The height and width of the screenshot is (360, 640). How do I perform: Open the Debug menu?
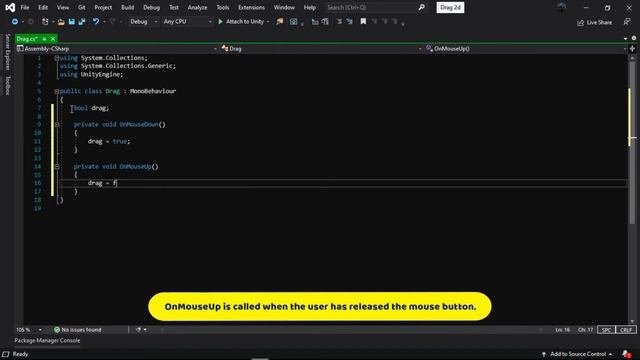coord(151,7)
